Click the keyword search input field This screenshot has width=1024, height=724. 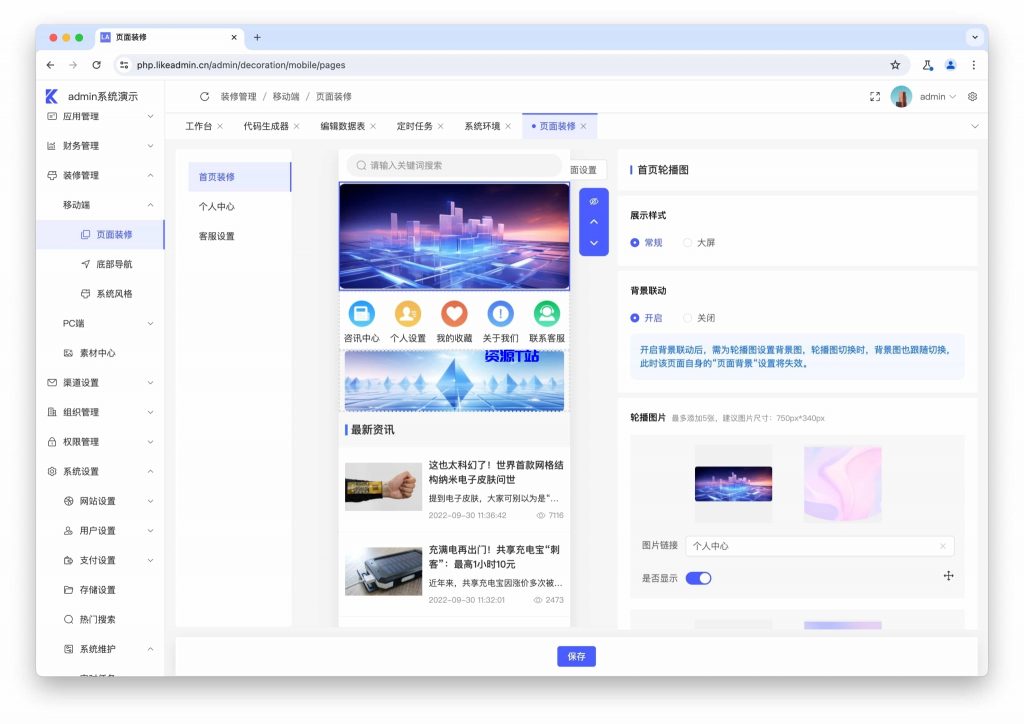pyautogui.click(x=453, y=164)
